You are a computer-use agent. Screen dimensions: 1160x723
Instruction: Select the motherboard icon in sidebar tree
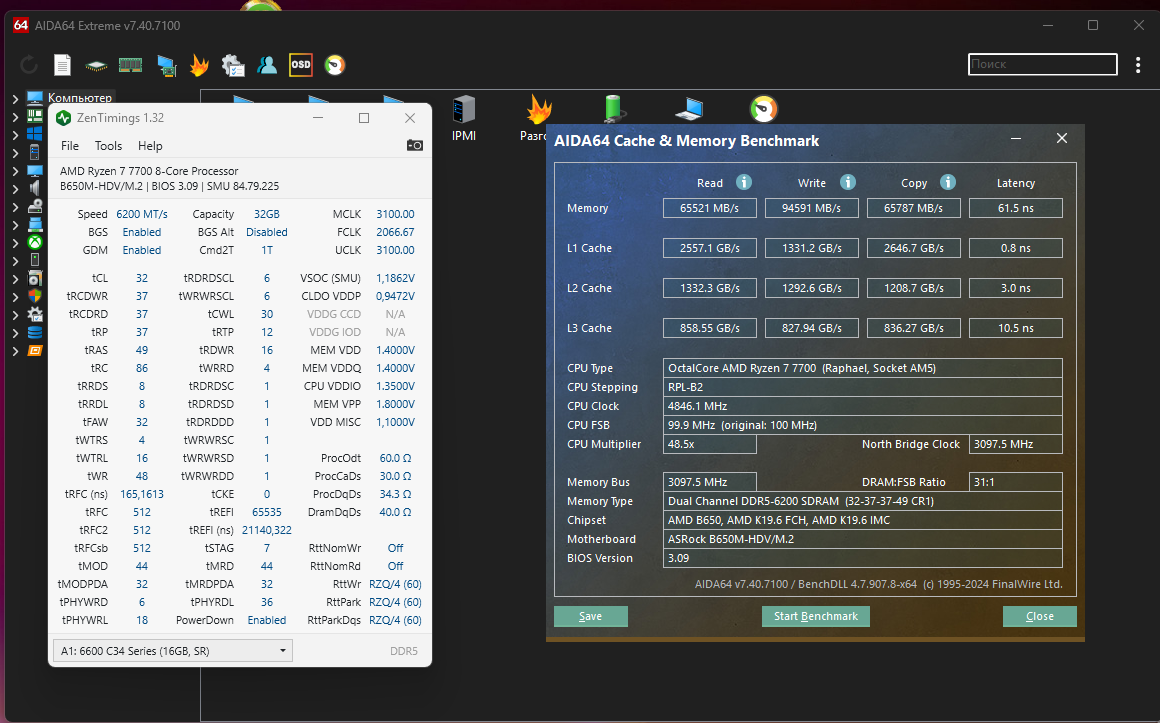click(35, 116)
